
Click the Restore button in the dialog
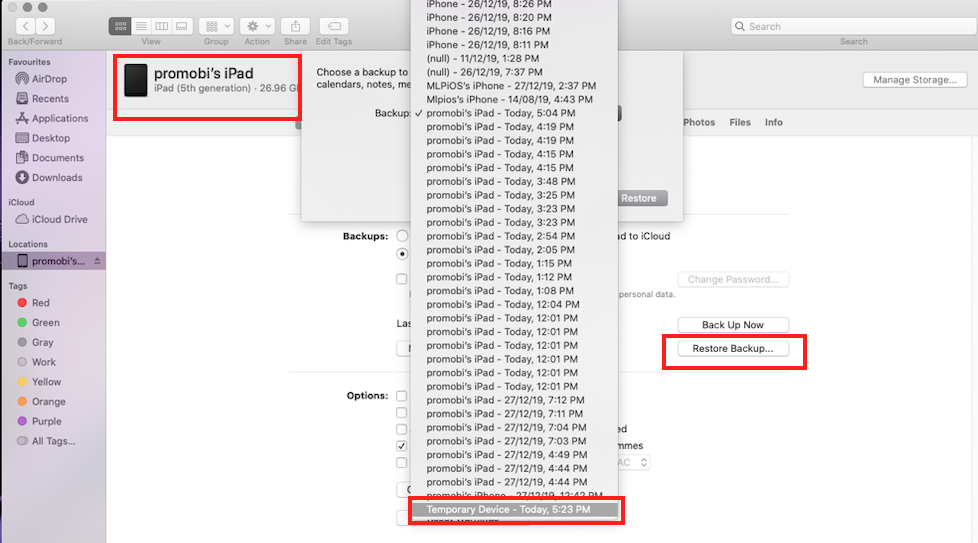tap(639, 198)
